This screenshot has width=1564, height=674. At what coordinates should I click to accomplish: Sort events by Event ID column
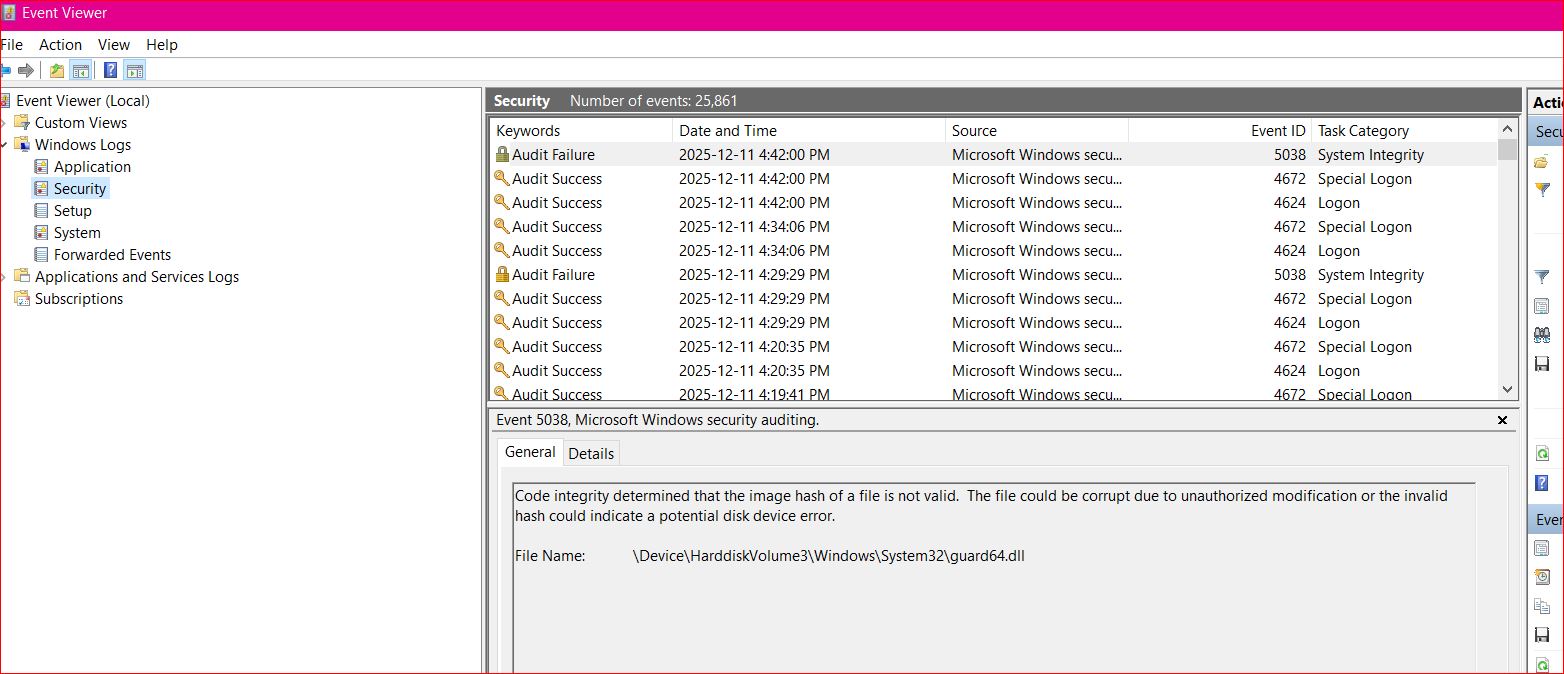pyautogui.click(x=1277, y=131)
